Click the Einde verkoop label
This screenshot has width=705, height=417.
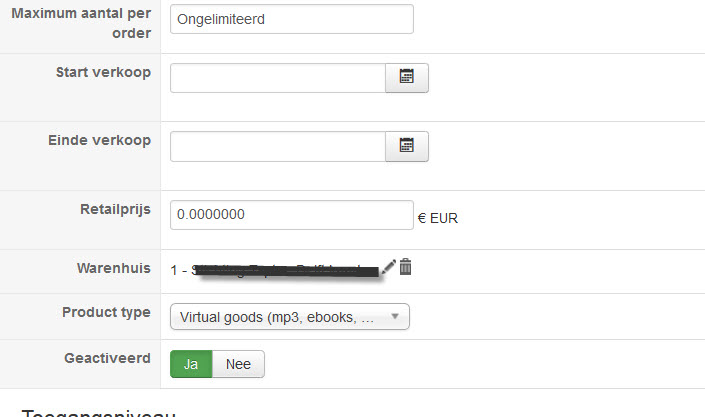(99, 140)
